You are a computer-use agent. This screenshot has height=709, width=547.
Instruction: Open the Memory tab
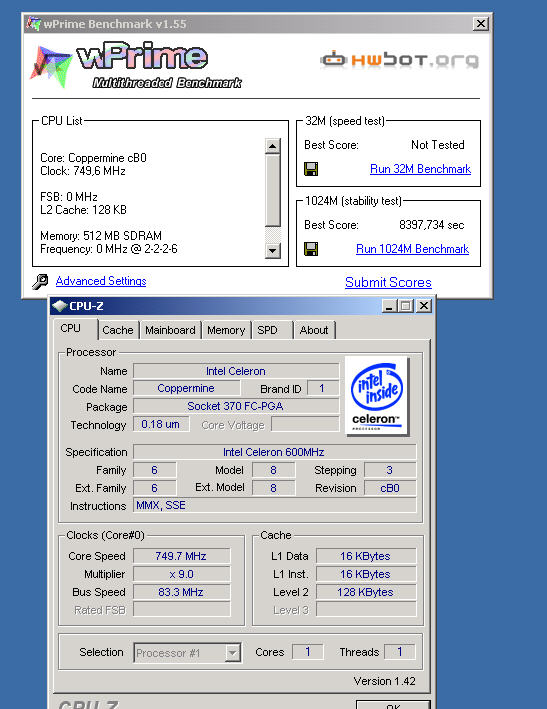point(226,330)
